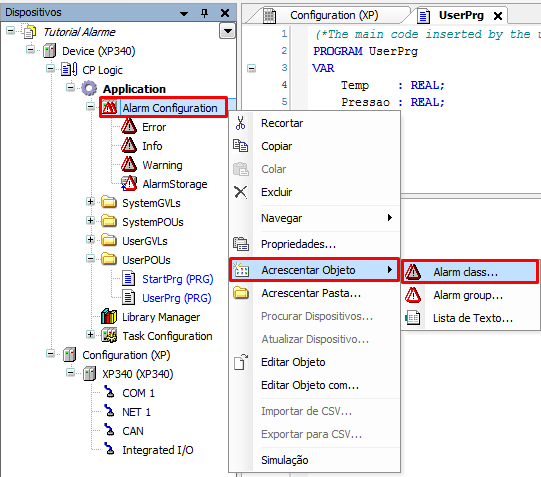This screenshot has width=541, height=477.
Task: Collapse the UserPOUs folder
Action: (x=90, y=258)
